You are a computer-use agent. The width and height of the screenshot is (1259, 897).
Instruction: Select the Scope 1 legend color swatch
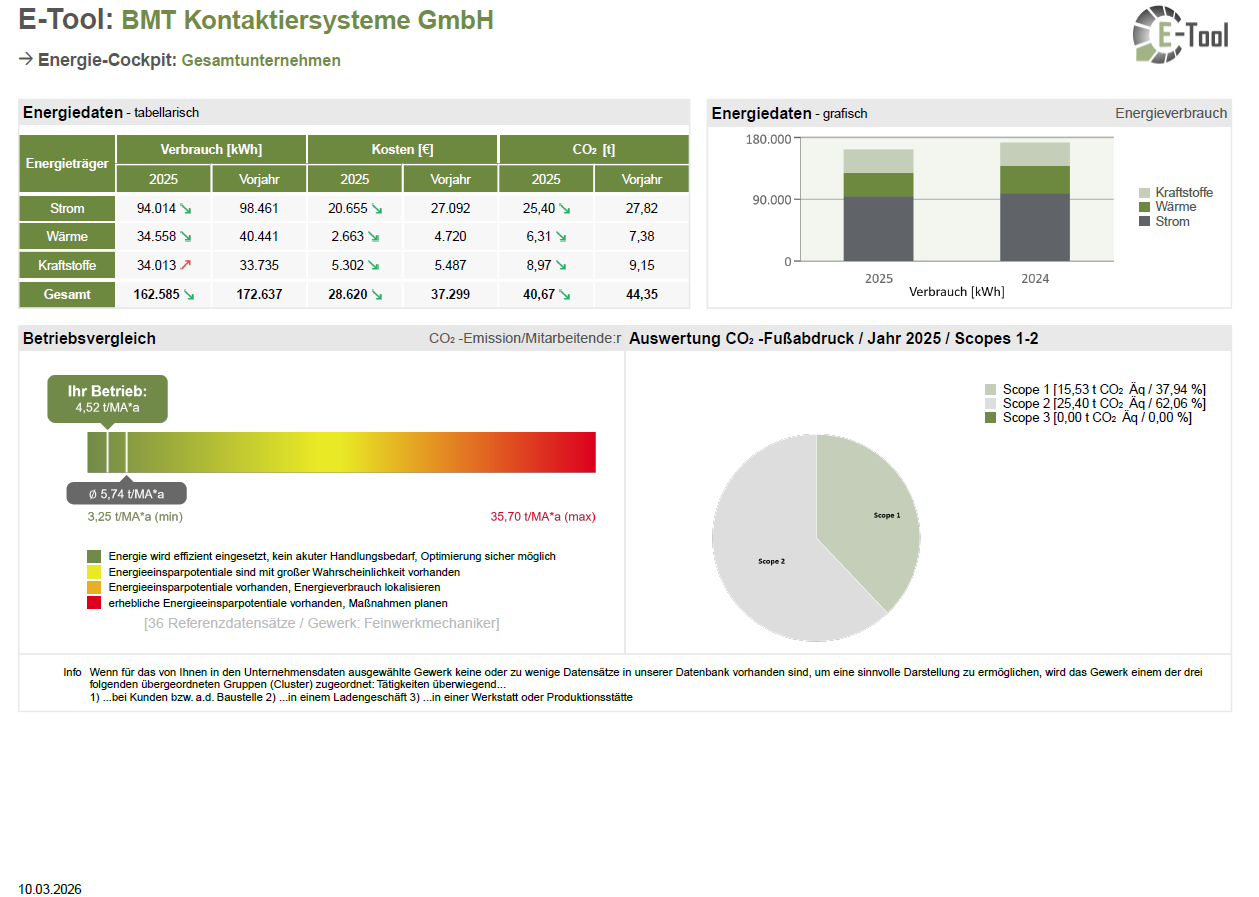pyautogui.click(x=990, y=390)
